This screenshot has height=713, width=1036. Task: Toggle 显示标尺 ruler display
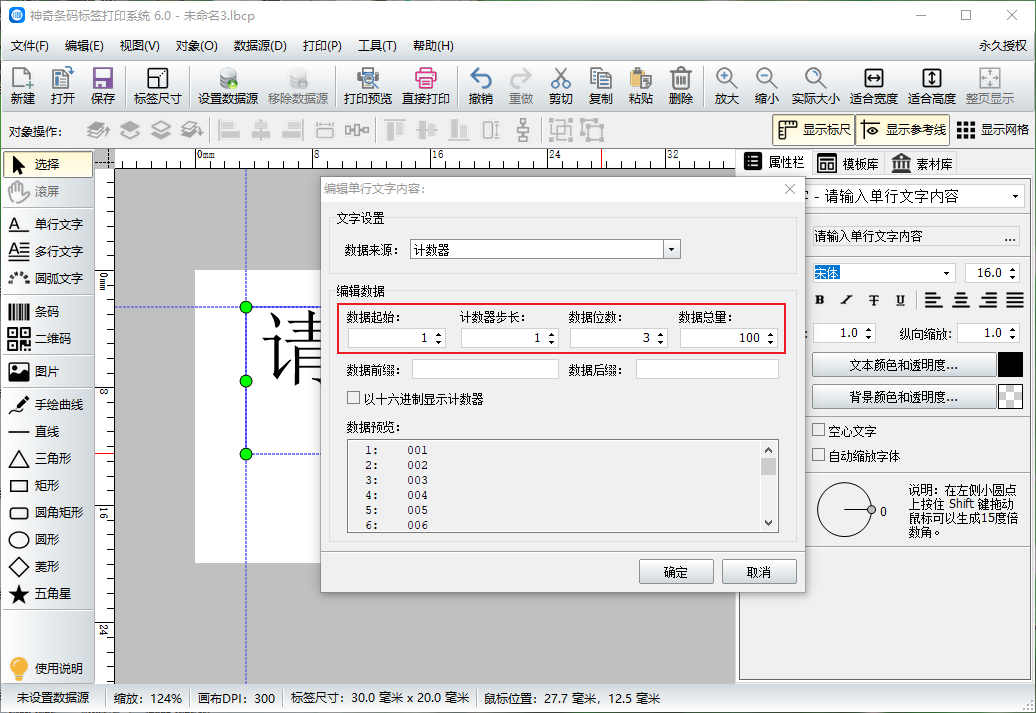click(x=813, y=130)
